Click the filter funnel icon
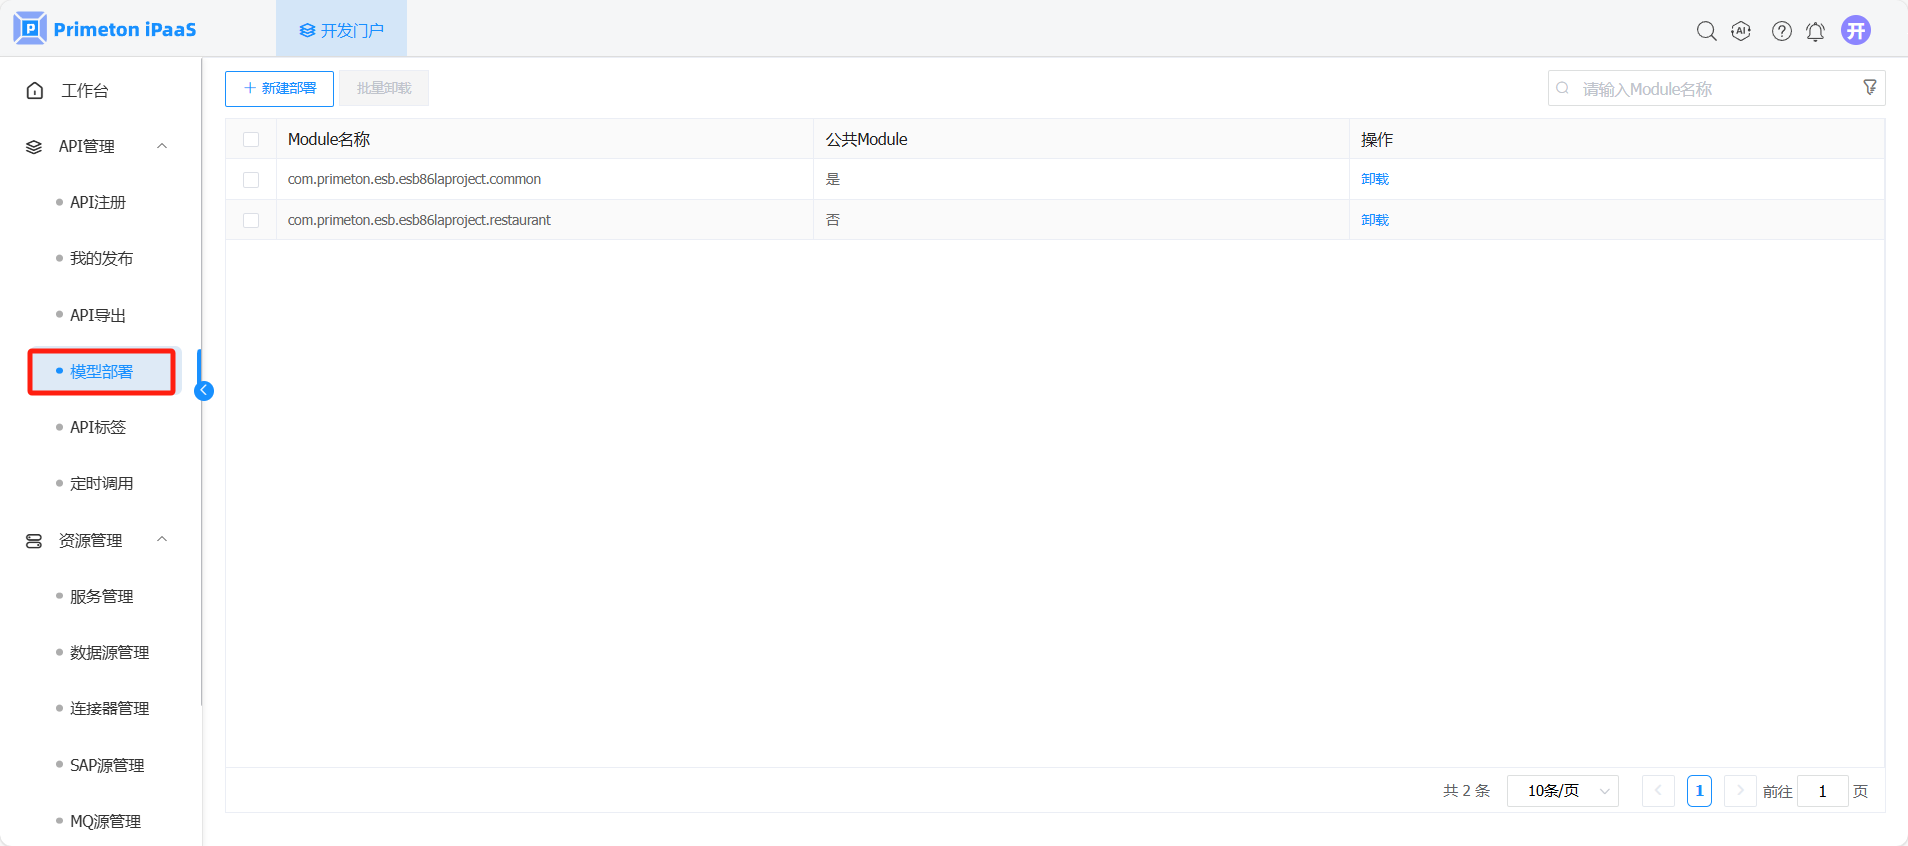 1869,88
